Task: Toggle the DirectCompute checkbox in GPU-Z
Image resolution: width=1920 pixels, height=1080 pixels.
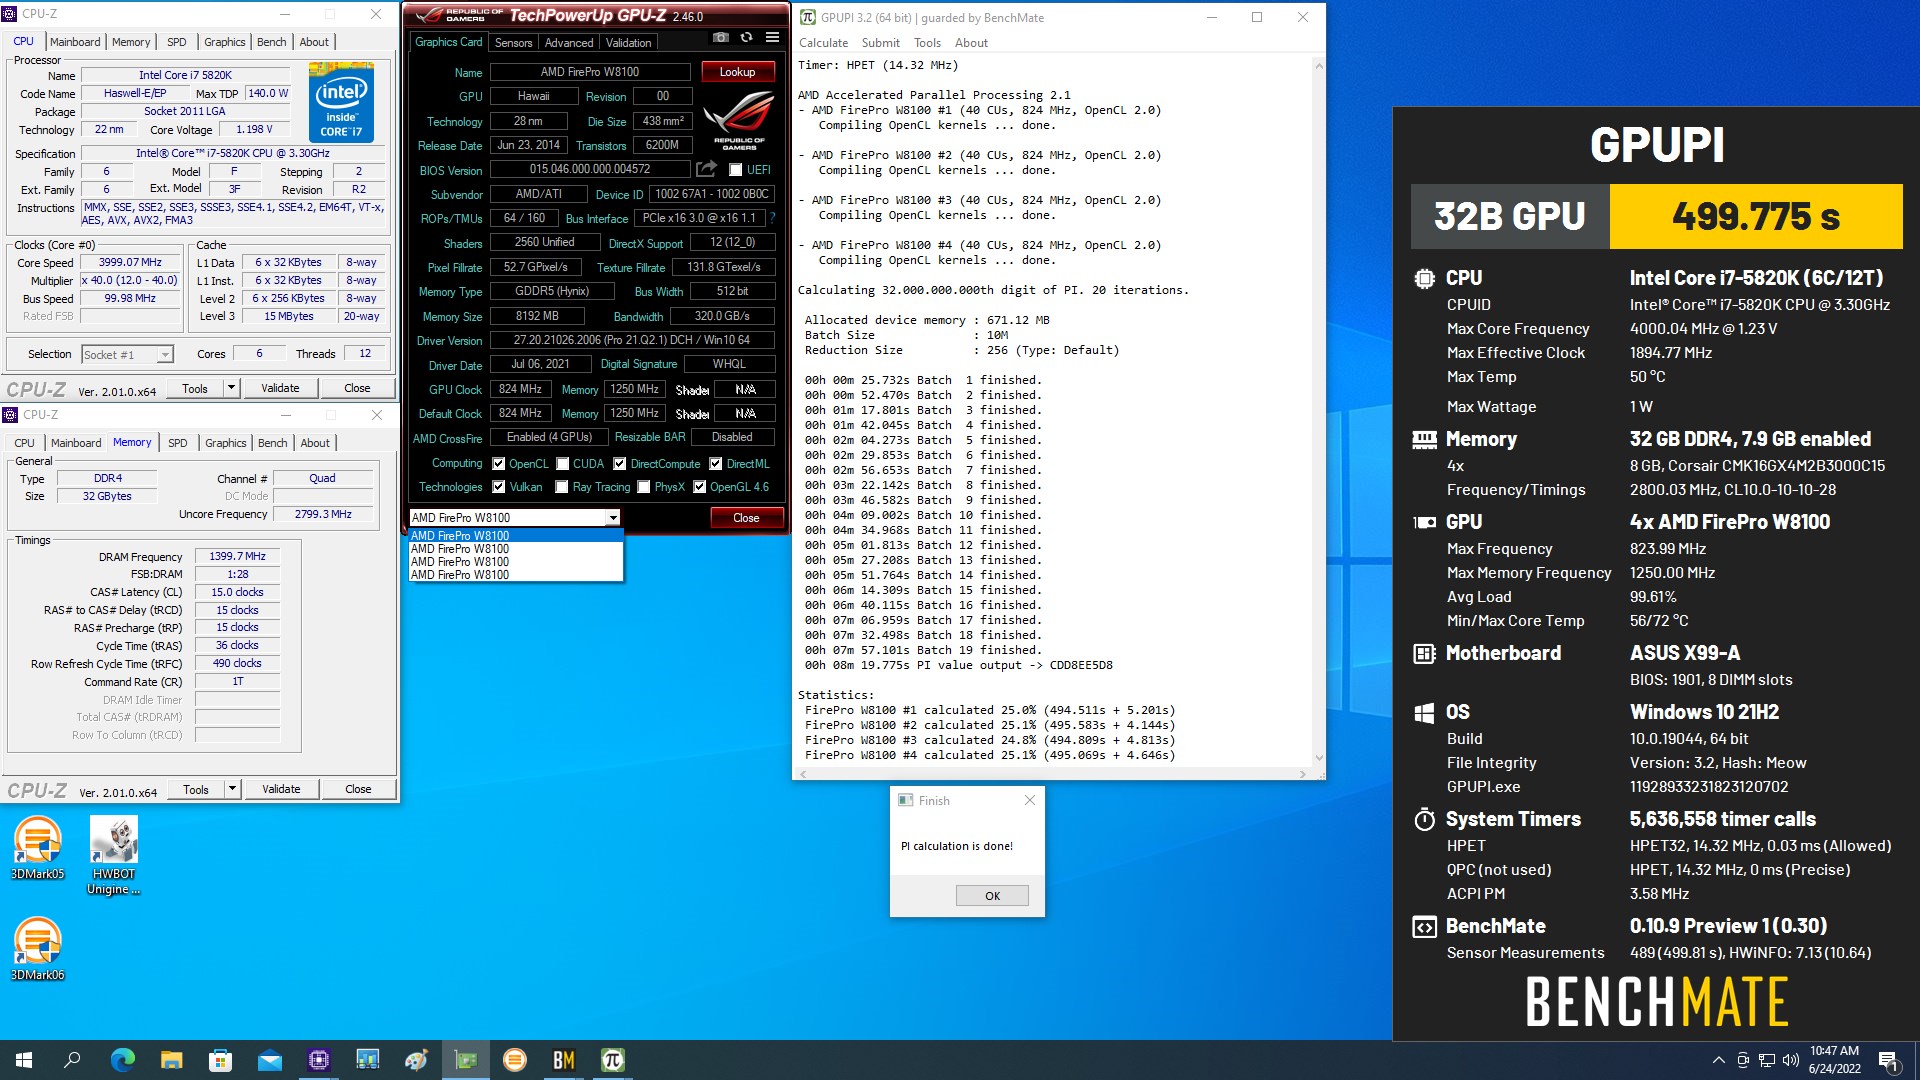Action: (x=620, y=464)
